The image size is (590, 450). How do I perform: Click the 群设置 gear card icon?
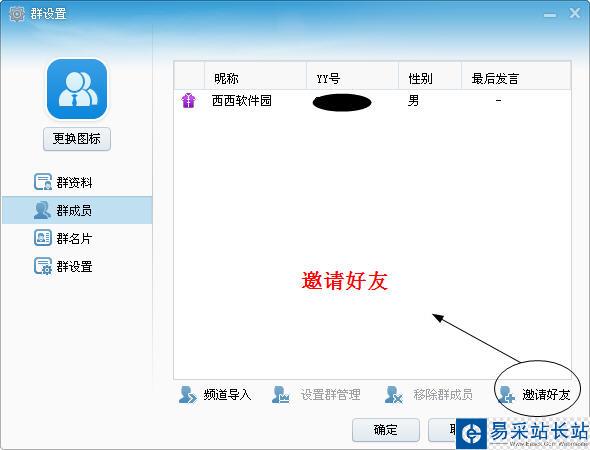tap(43, 266)
